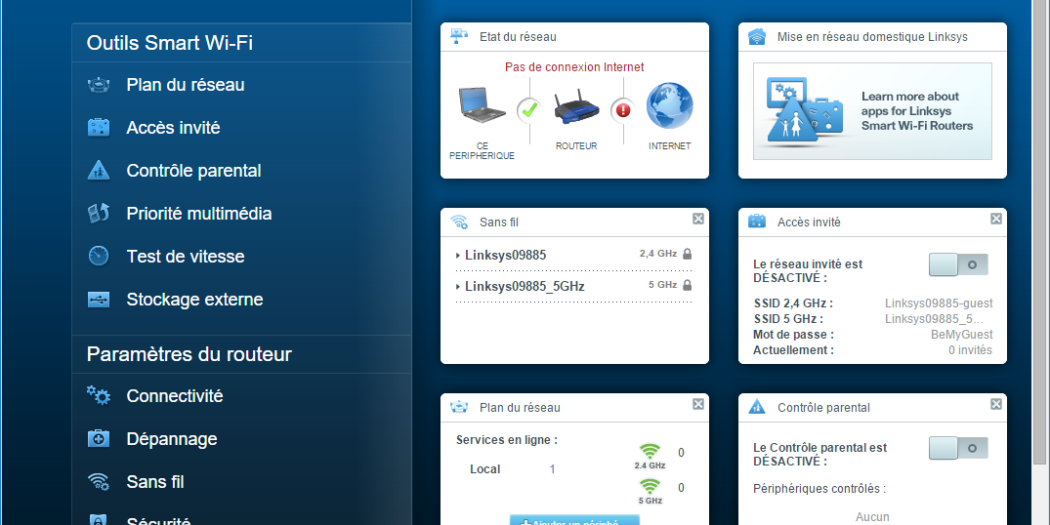Viewport: 1050px width, 525px height.
Task: Click the Connectivité gears icon
Action: tap(98, 396)
